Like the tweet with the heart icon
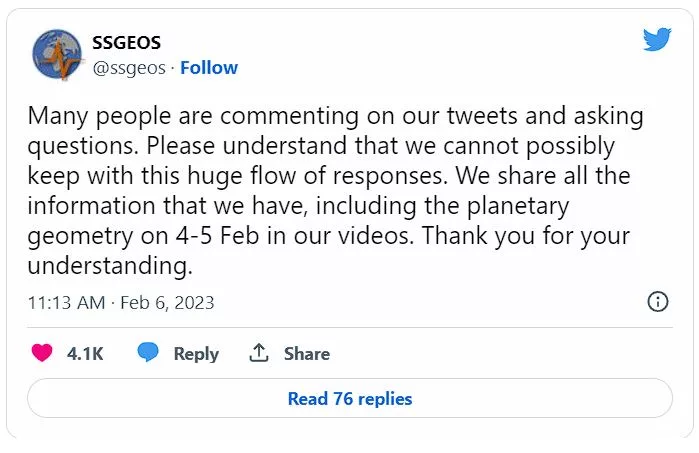The image size is (699, 453). point(42,353)
